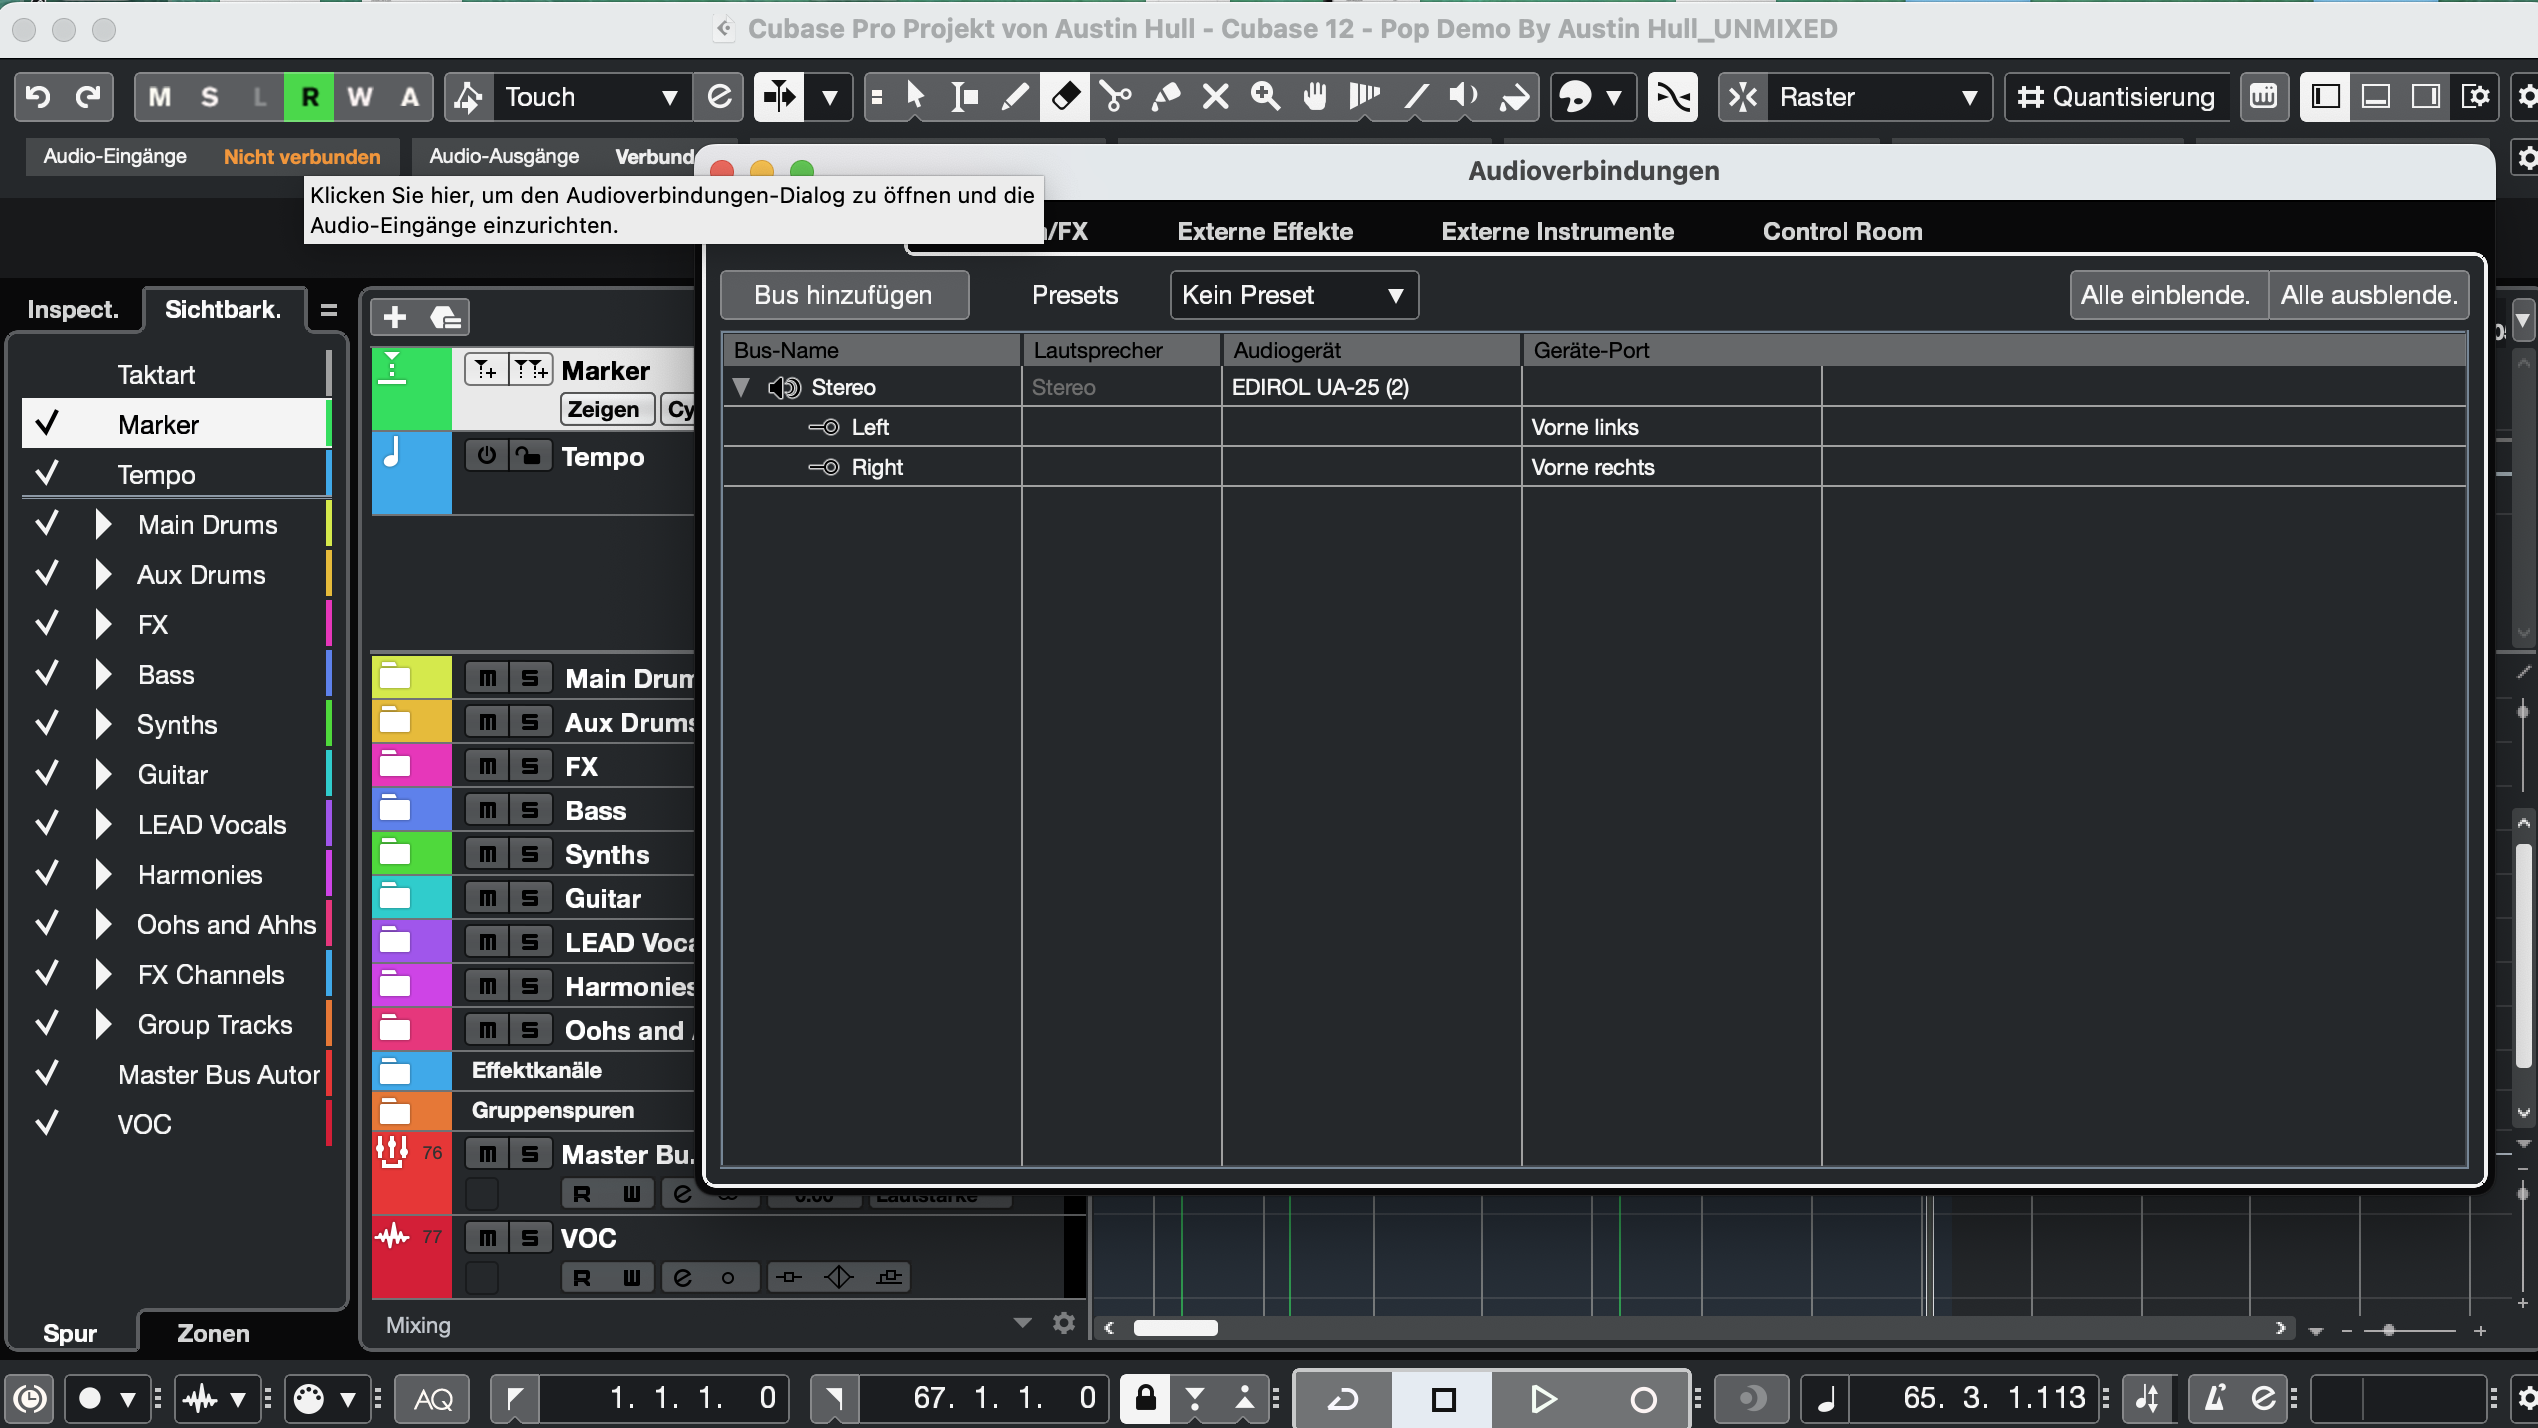Solo the Guitar folder track

530,898
